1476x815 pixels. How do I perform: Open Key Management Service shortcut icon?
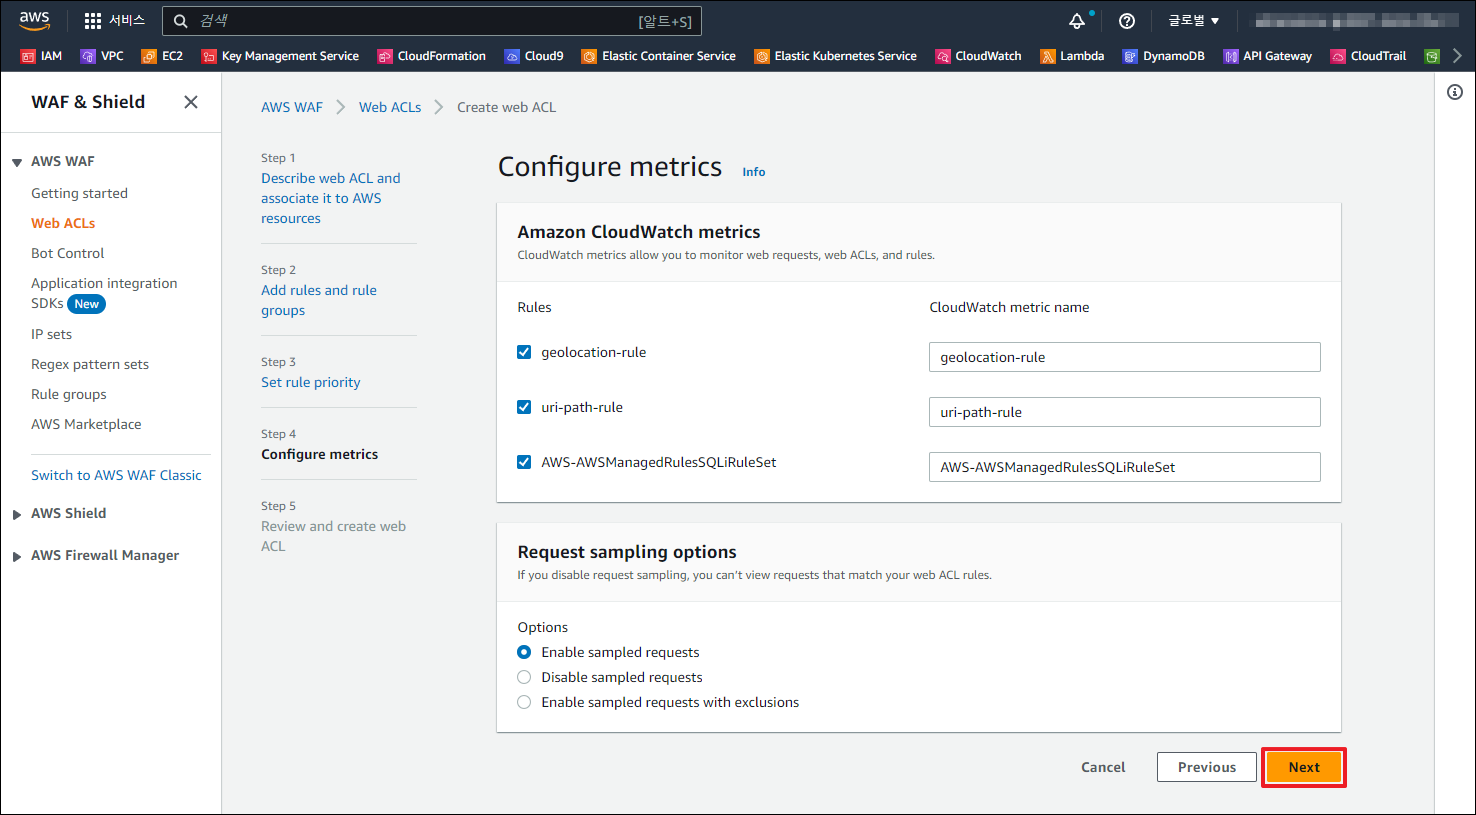pyautogui.click(x=209, y=56)
